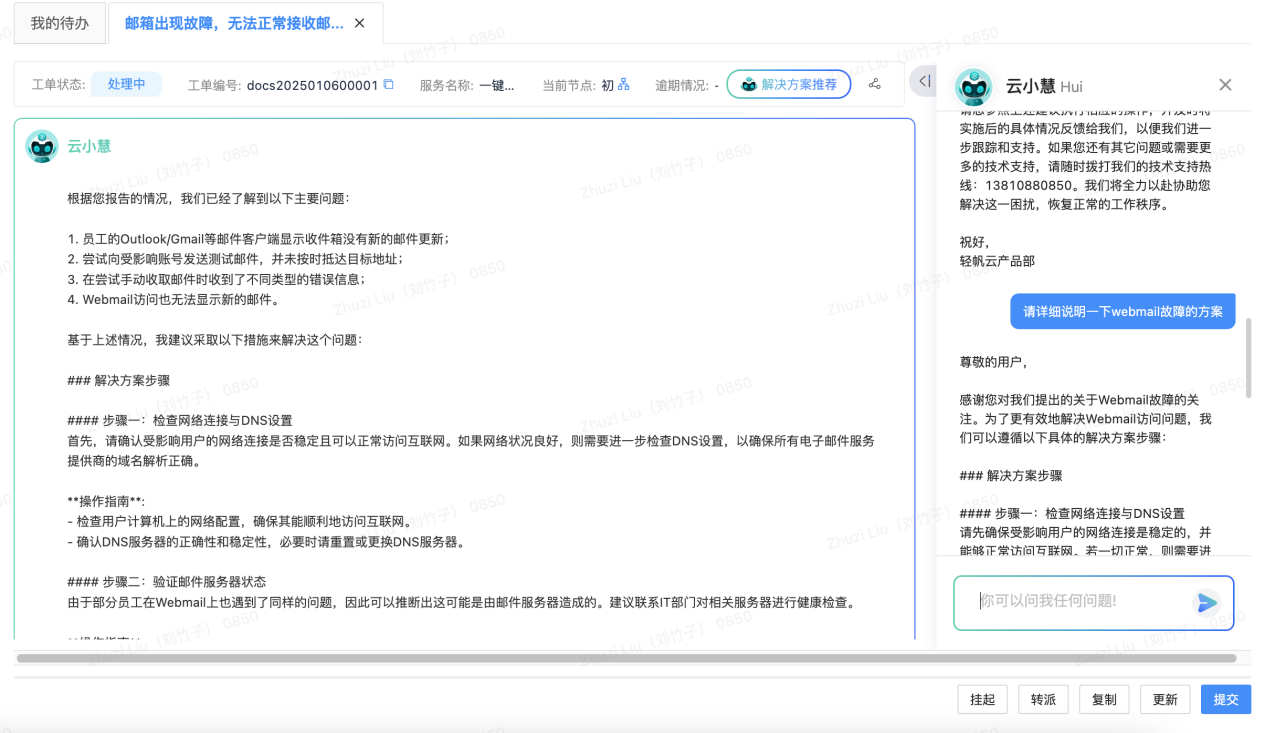Click the share icon beside 解决方案推荐
Viewport: 1265px width, 733px height.
click(x=875, y=85)
